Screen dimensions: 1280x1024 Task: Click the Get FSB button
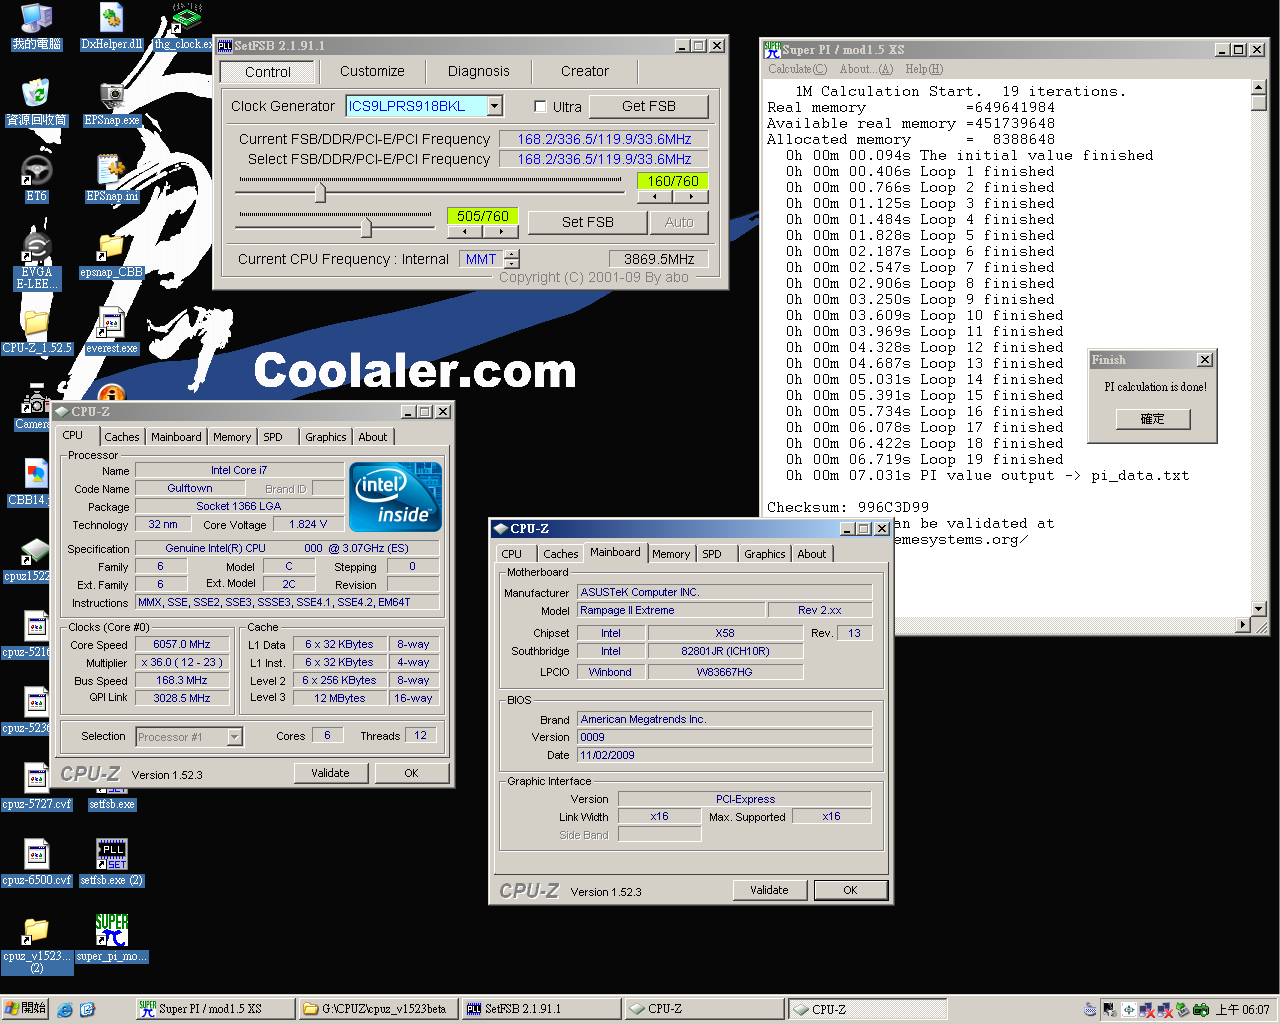tap(649, 106)
